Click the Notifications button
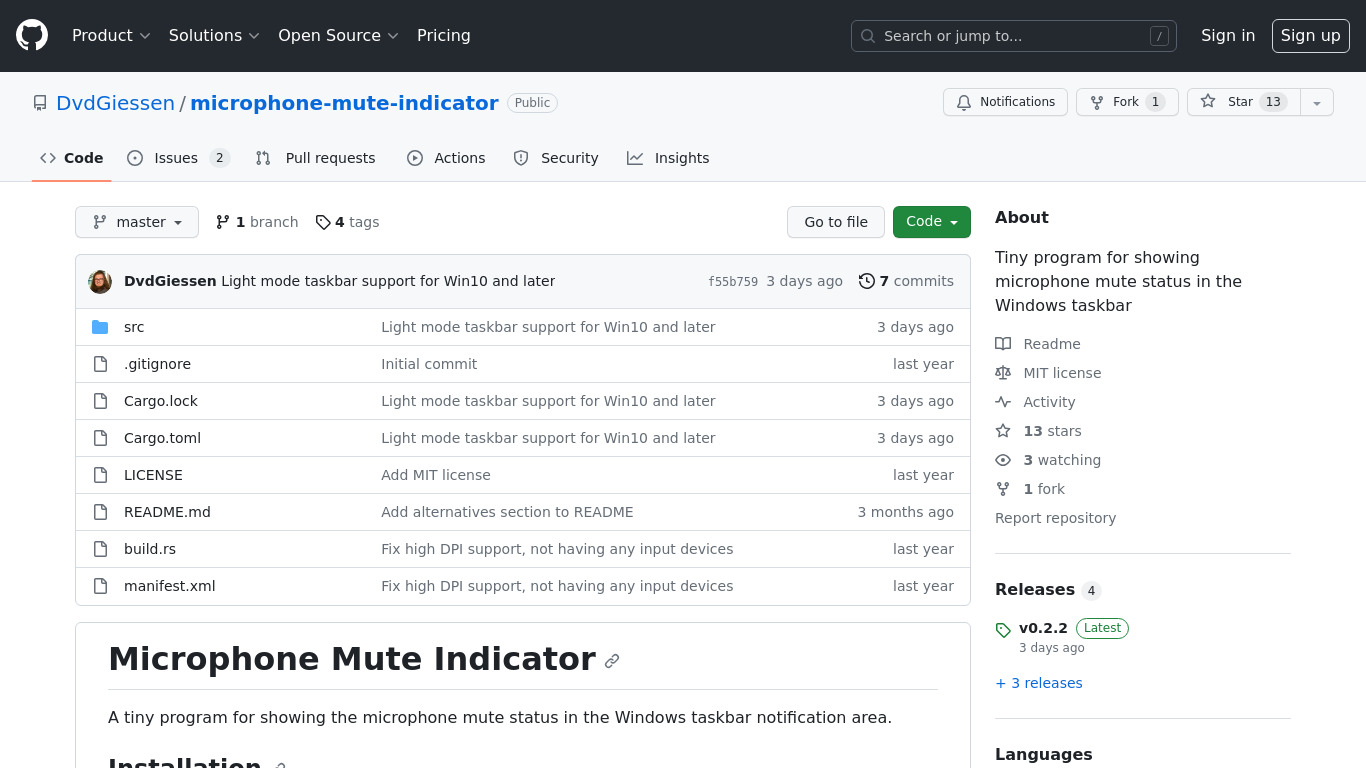Viewport: 1366px width, 768px height. 1006,102
